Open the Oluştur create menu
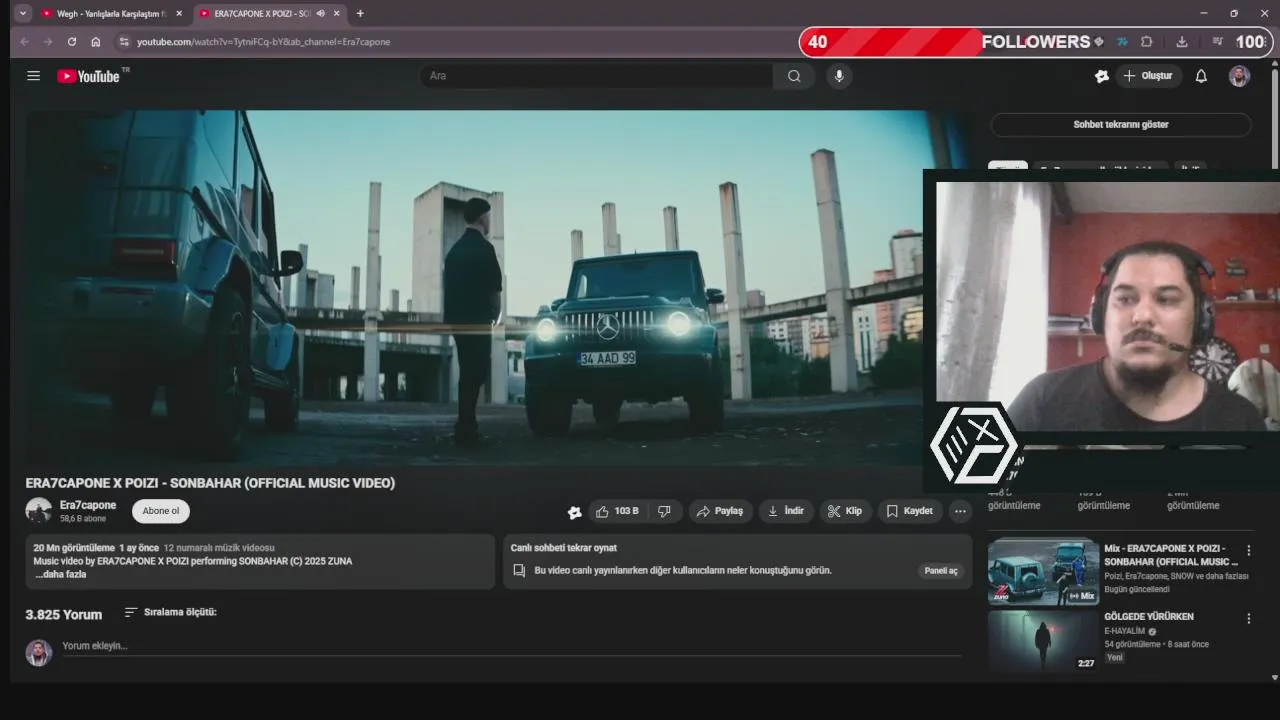 [x=1147, y=76]
